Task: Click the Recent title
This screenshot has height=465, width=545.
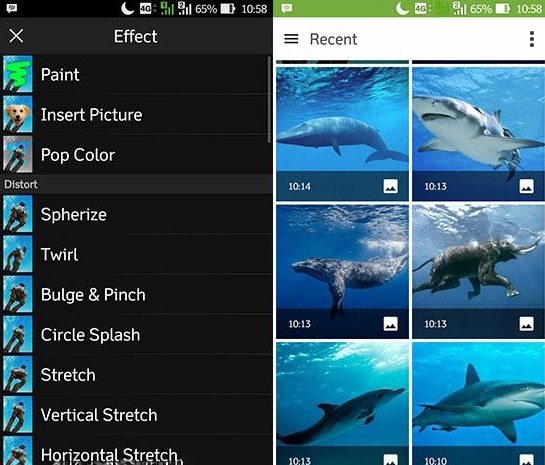Action: coord(333,39)
